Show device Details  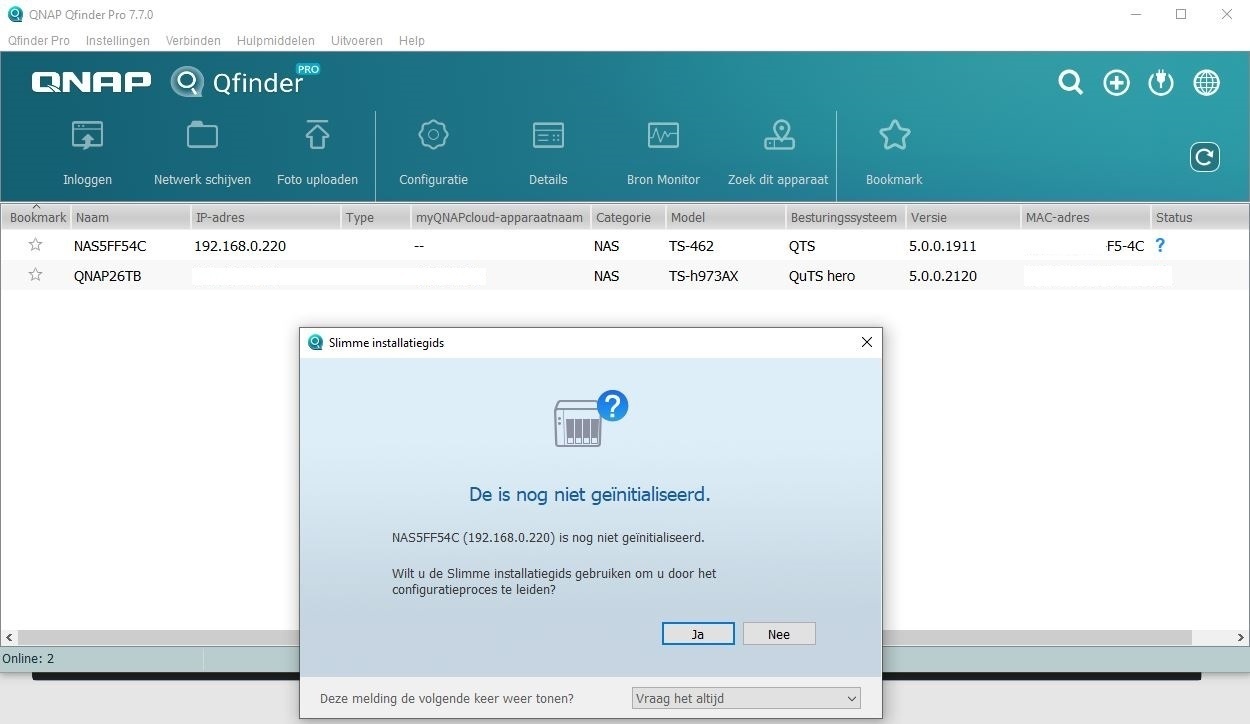coord(548,135)
